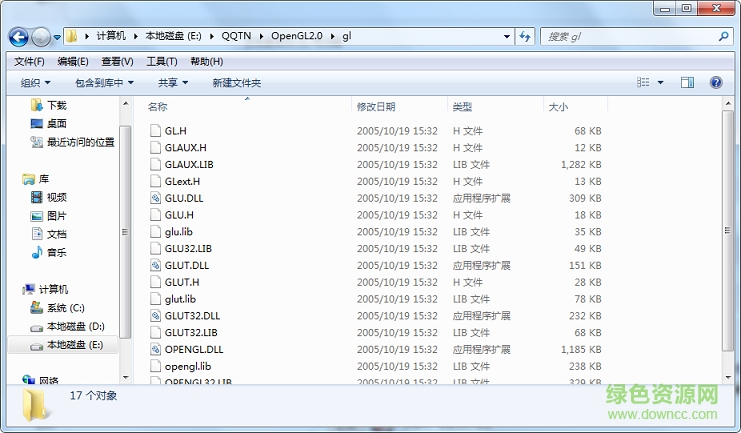Click the Forward navigation arrow
The height and width of the screenshot is (433, 741).
[41, 37]
